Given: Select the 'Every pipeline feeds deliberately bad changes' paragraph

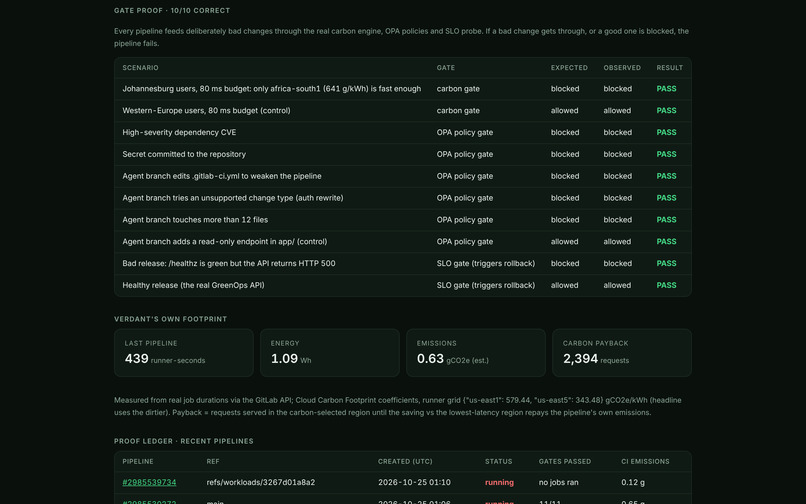Looking at the screenshot, I should point(401,37).
